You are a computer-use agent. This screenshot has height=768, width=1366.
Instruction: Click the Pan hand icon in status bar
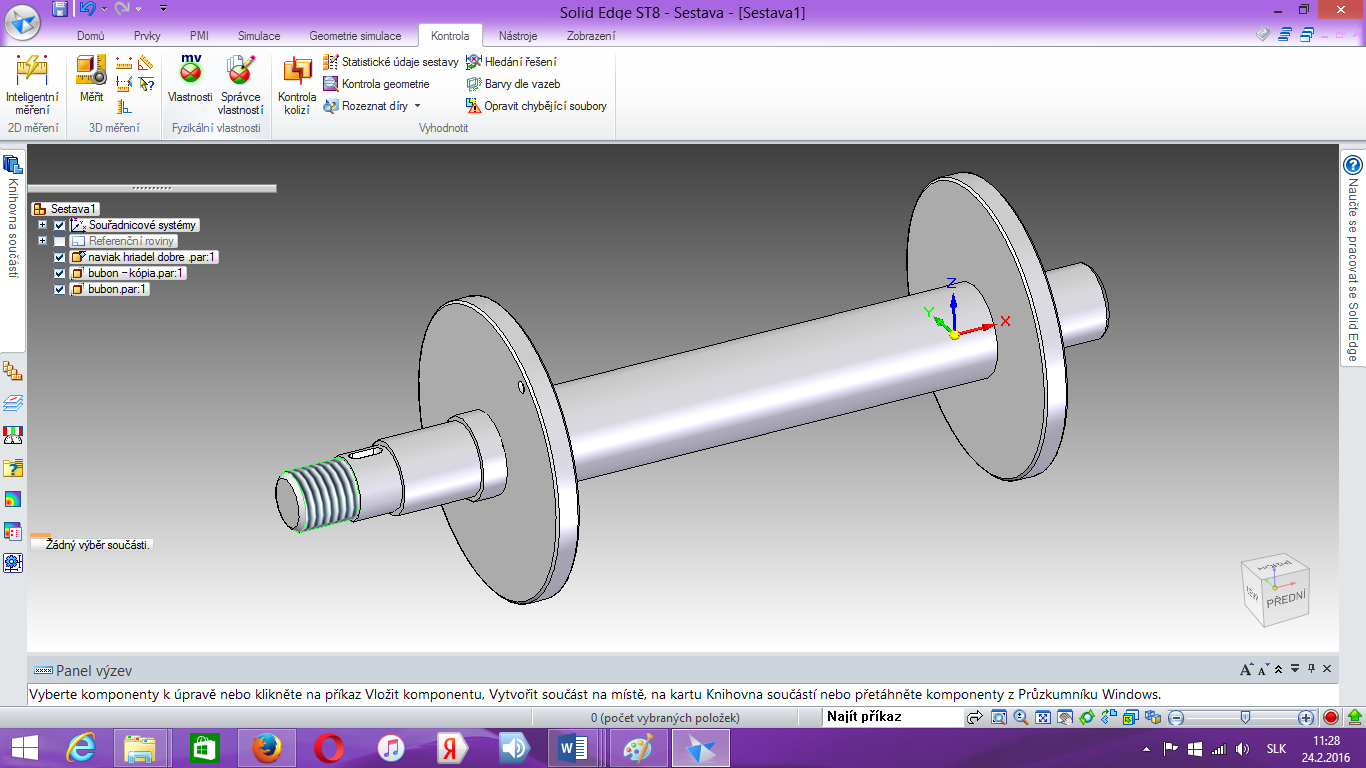click(1064, 718)
